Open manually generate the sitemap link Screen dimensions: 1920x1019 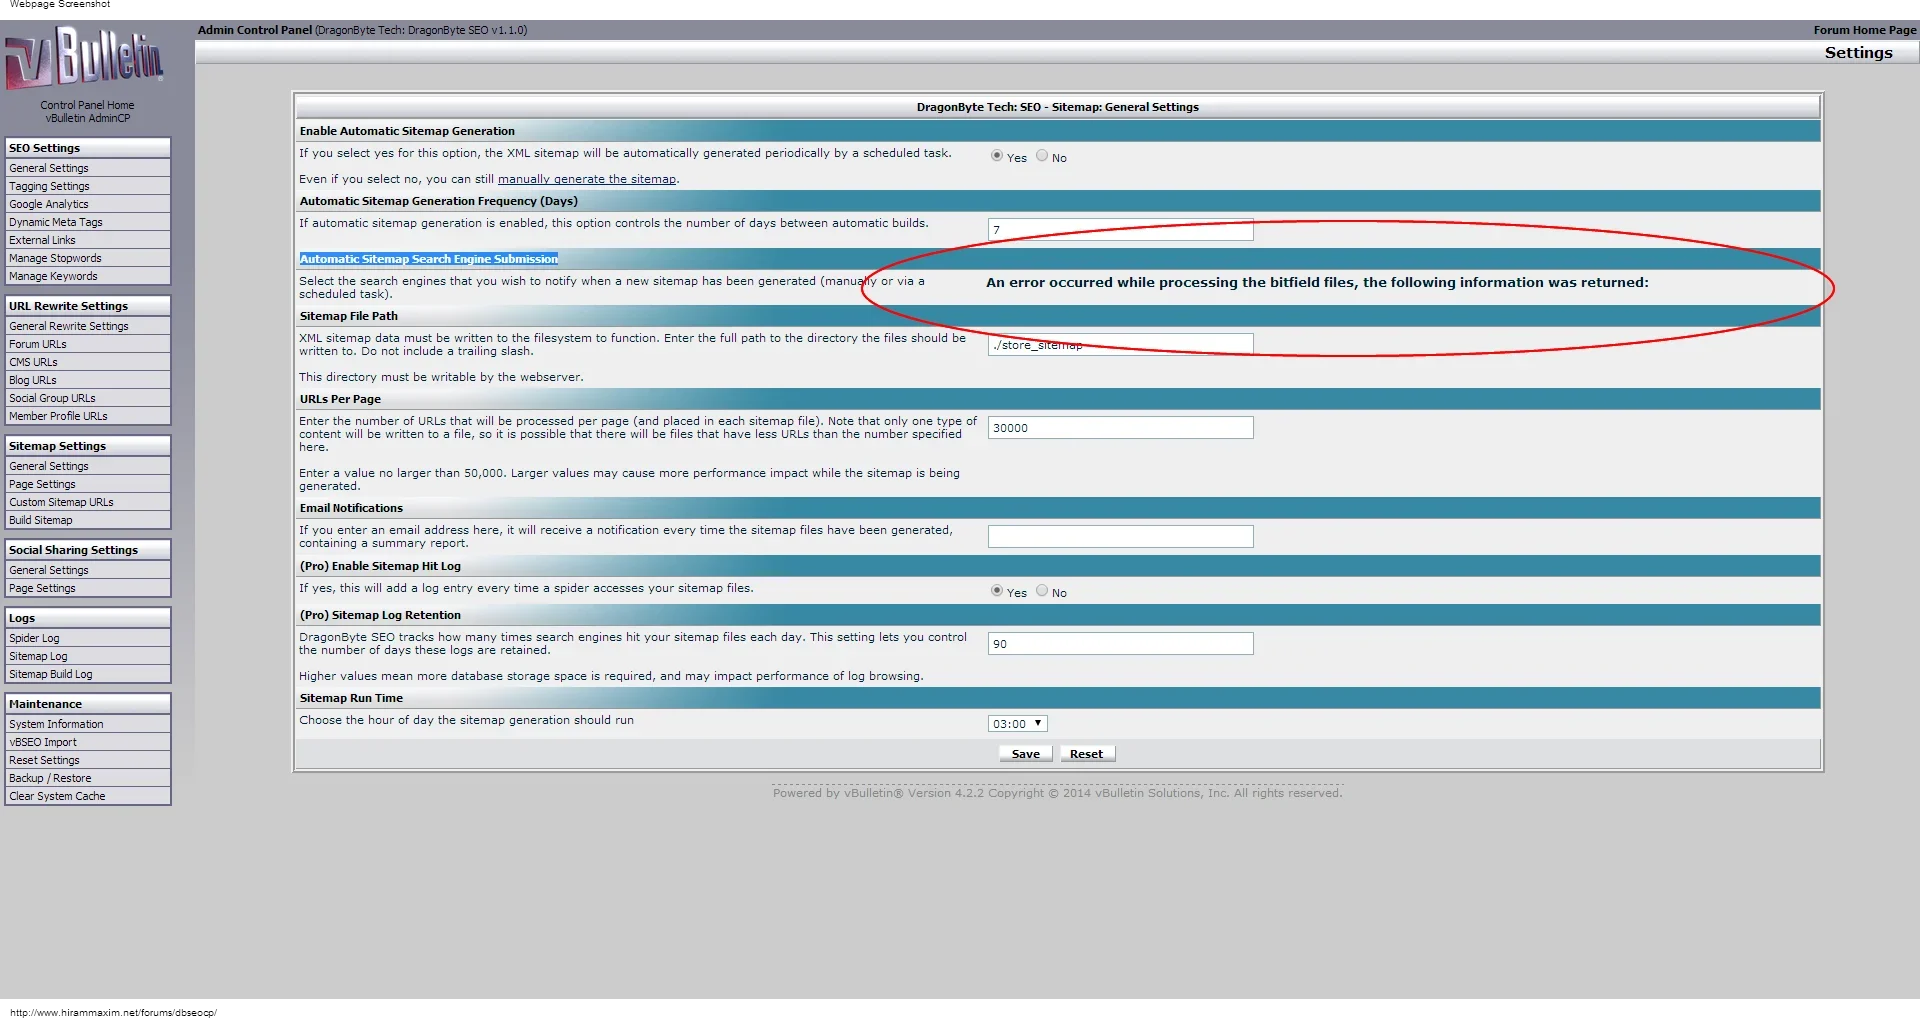click(587, 179)
